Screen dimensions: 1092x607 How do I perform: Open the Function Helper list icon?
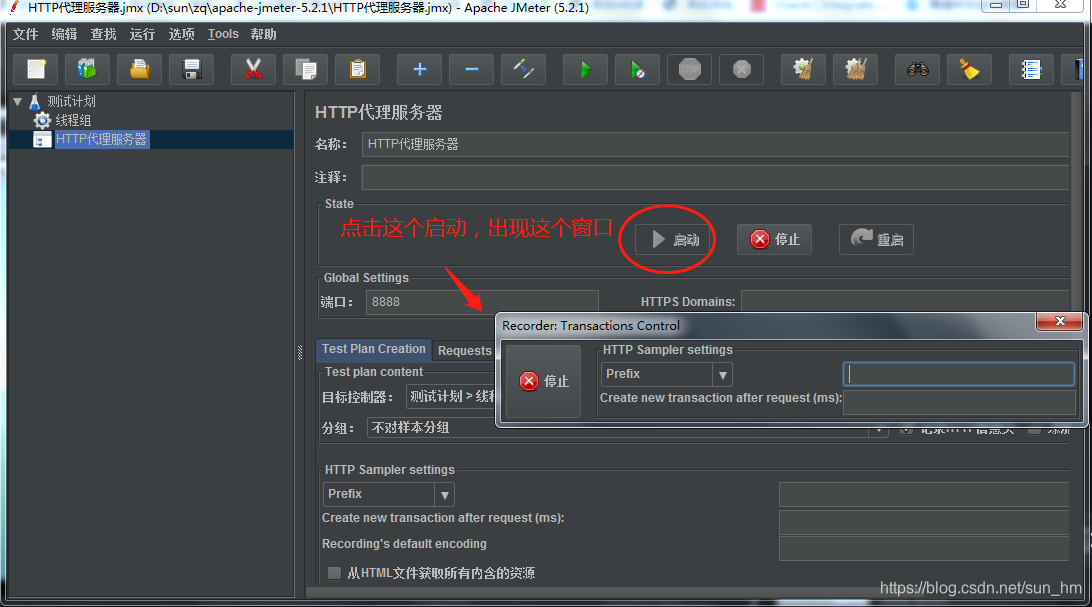tap(1031, 69)
